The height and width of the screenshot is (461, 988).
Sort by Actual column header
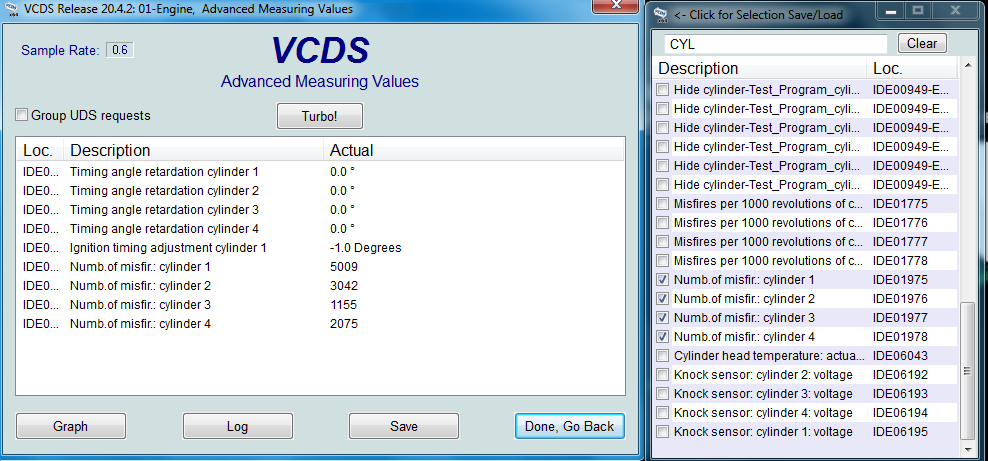[473, 151]
